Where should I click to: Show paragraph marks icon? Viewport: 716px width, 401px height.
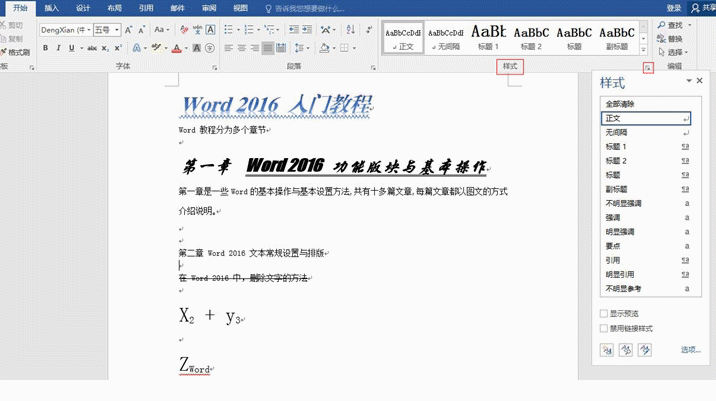(369, 30)
